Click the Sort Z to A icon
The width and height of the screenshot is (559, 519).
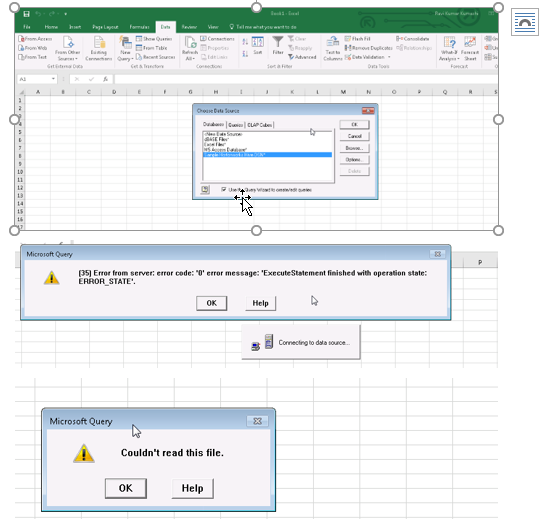click(x=245, y=54)
